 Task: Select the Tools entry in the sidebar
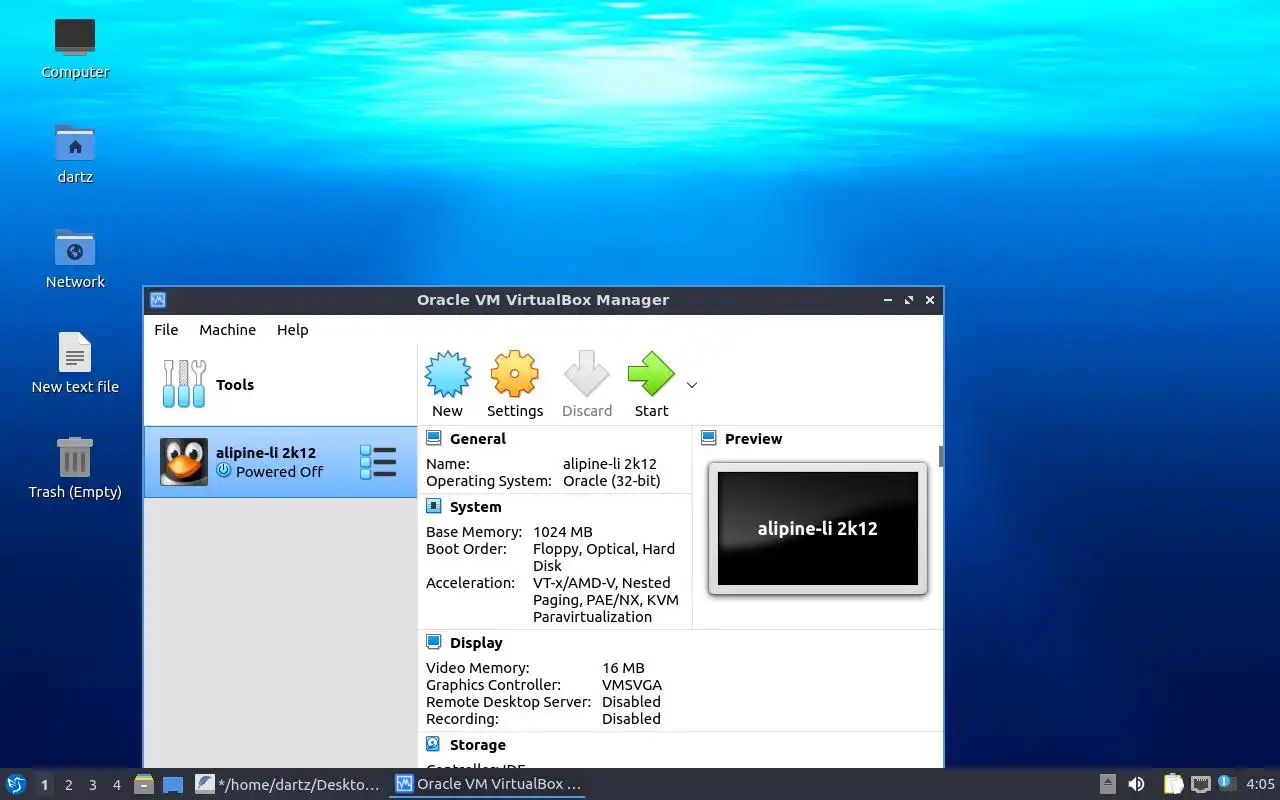(x=280, y=385)
